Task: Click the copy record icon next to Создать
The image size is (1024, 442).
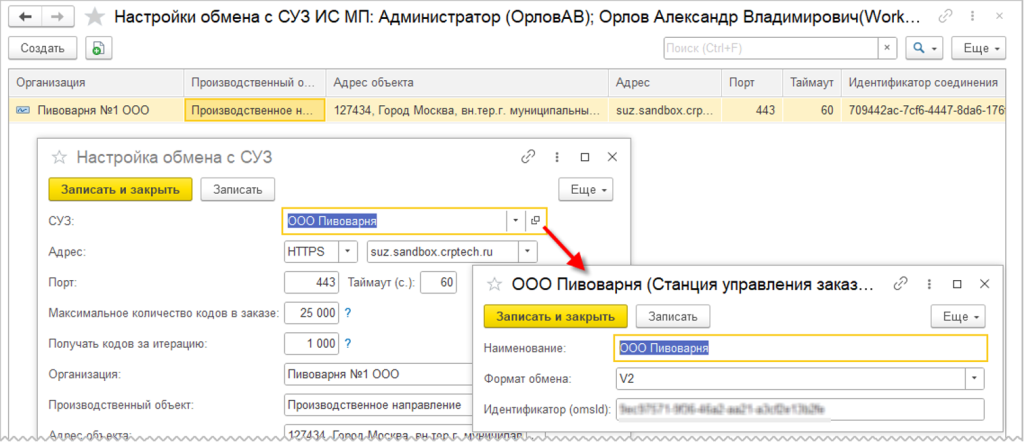Action: [x=97, y=48]
